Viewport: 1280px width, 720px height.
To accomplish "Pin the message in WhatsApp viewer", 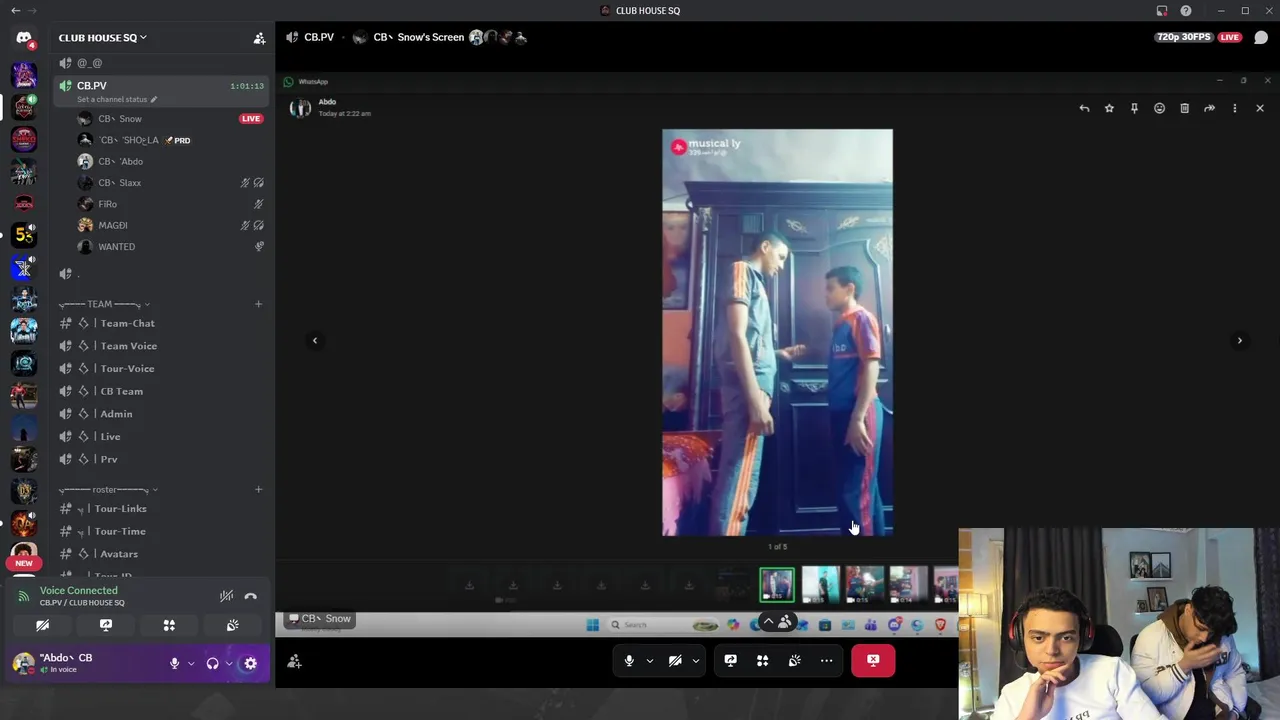I will [x=1134, y=108].
